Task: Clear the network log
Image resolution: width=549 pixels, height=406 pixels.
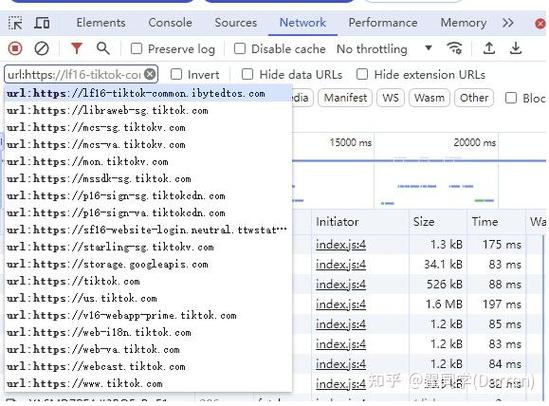Action: (41, 48)
